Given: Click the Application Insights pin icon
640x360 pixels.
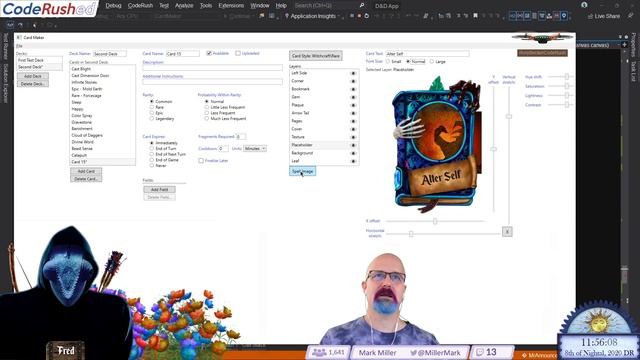Looking at the screenshot, I should click(287, 16).
